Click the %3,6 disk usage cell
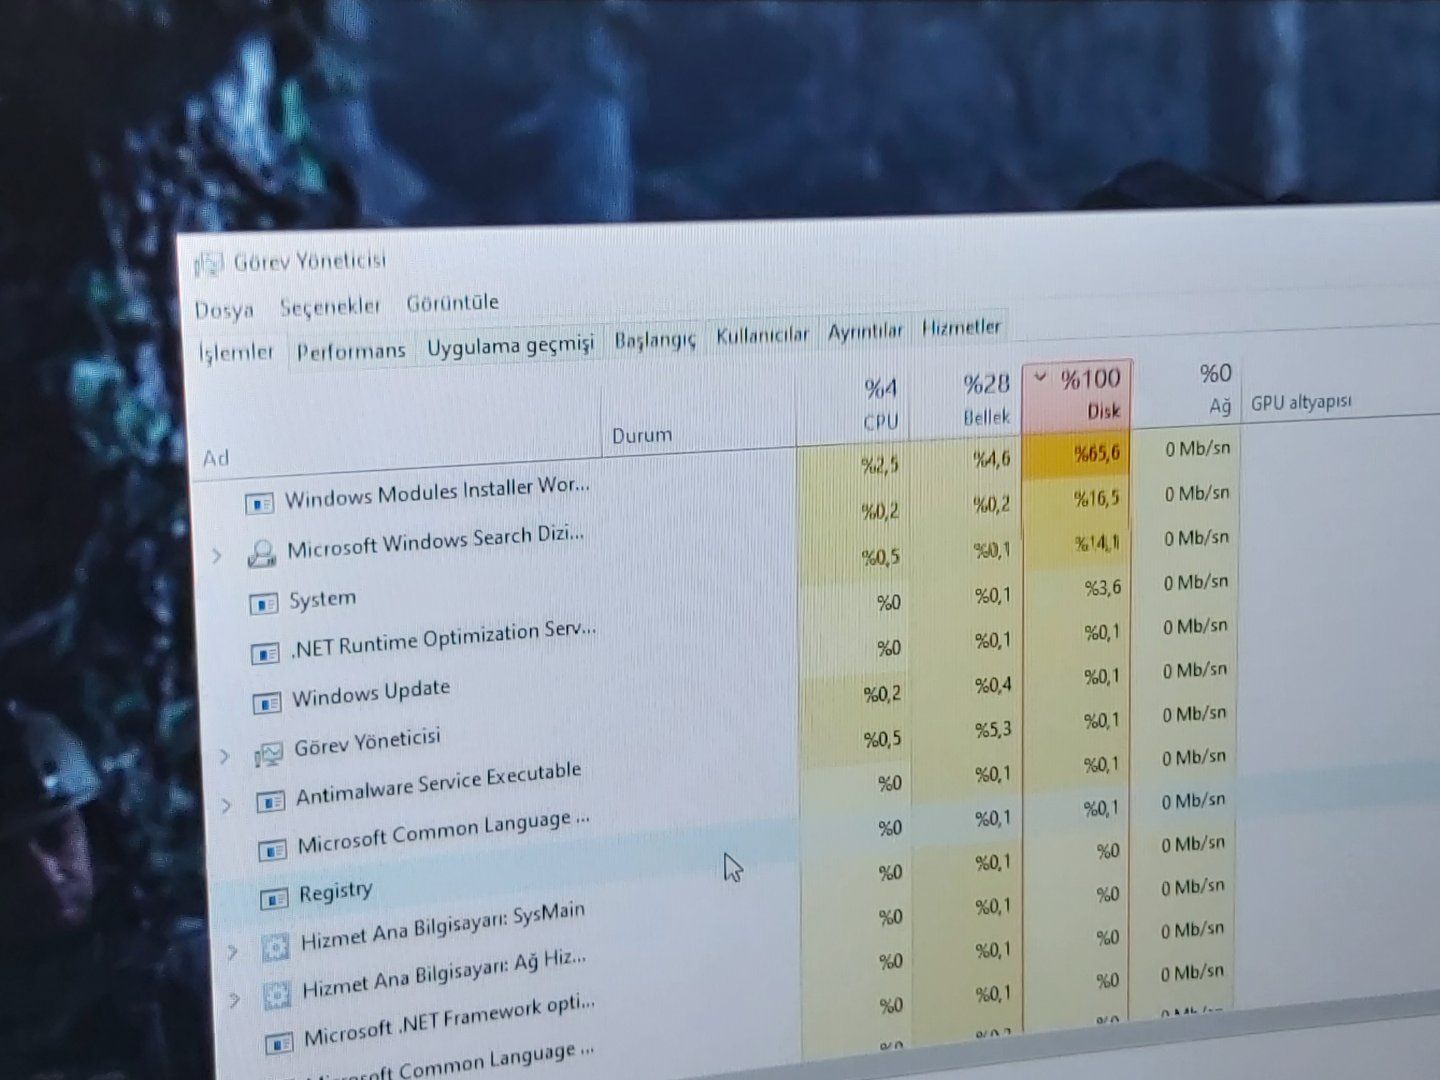The width and height of the screenshot is (1440, 1080). click(1078, 588)
